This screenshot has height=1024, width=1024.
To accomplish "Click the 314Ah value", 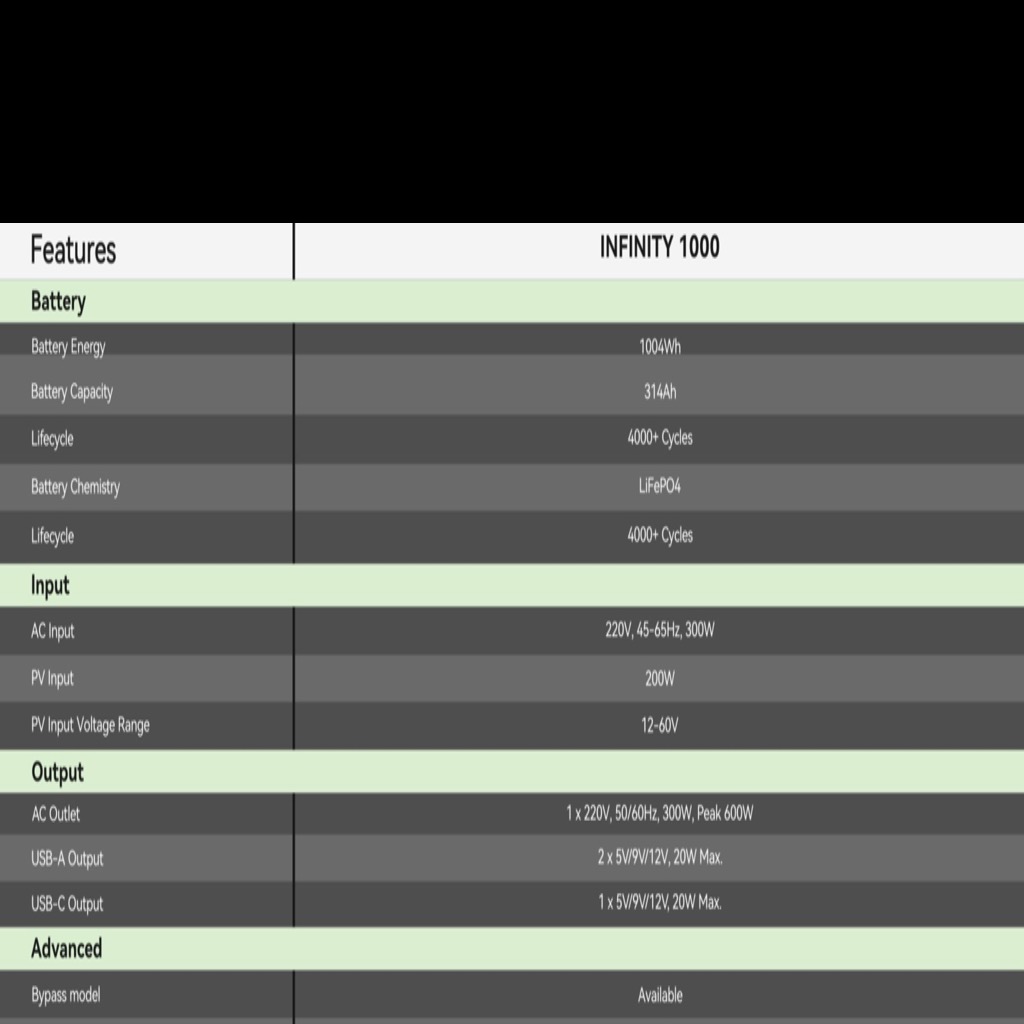I will (x=660, y=392).
